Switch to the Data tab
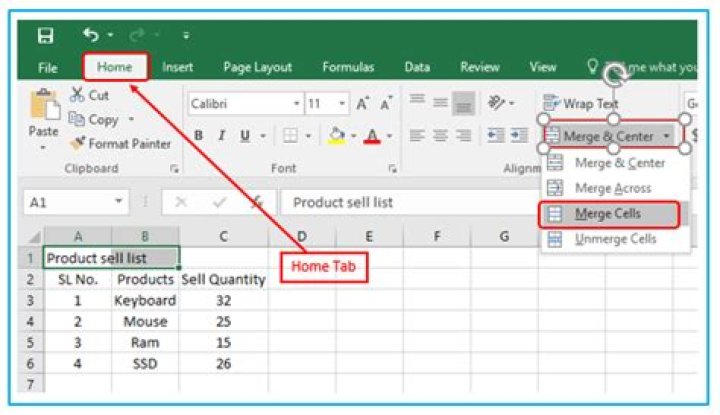720x415 pixels. [417, 67]
